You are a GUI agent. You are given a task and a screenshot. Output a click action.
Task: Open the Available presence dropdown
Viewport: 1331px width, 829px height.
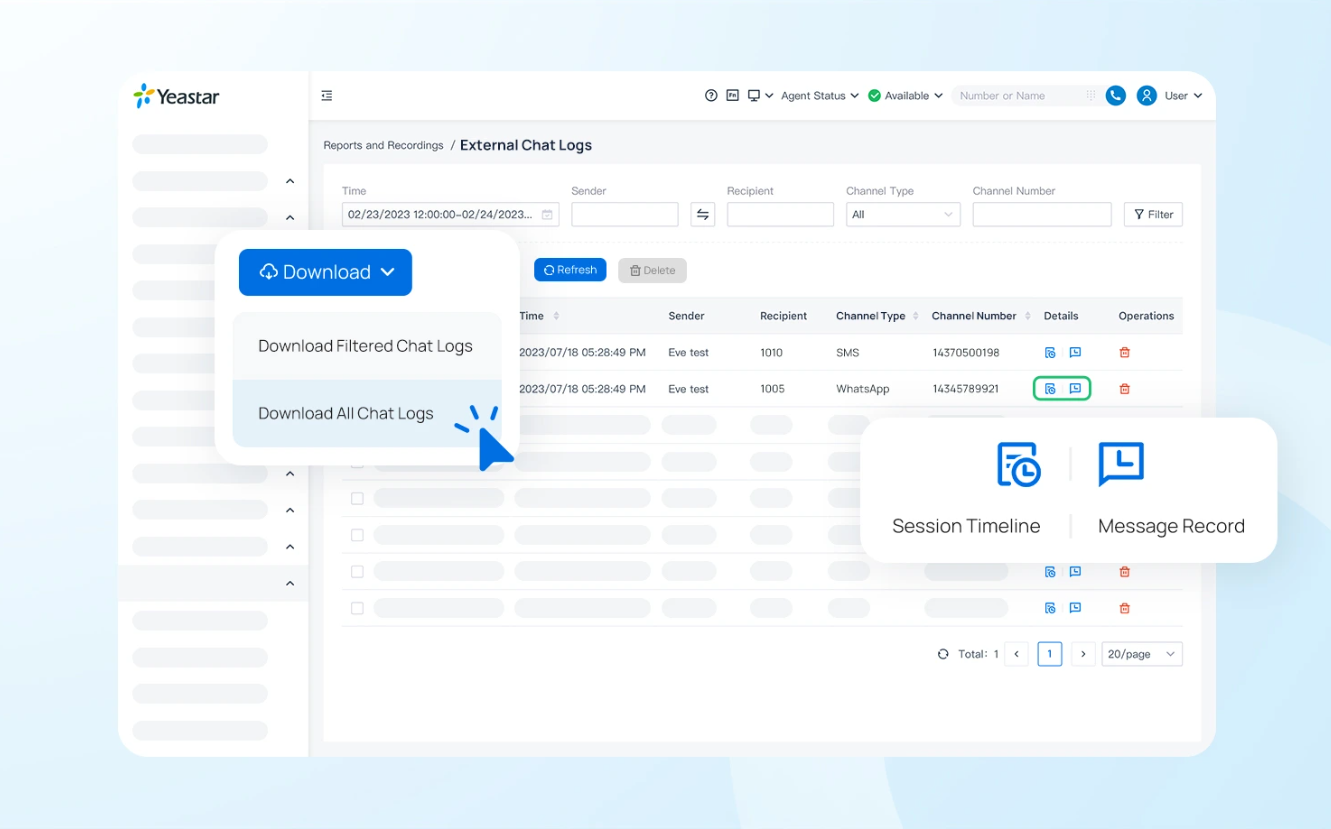tap(905, 96)
